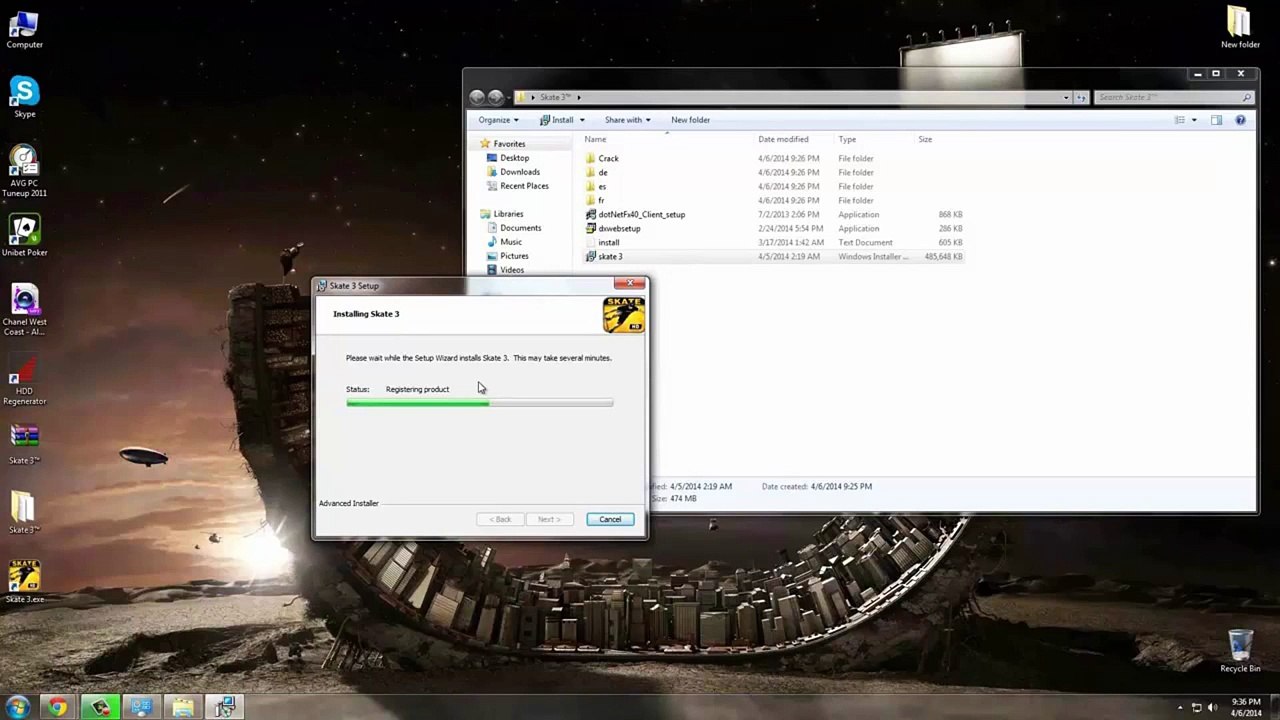Open Google Chrome from the taskbar
1280x720 pixels.
[58, 708]
